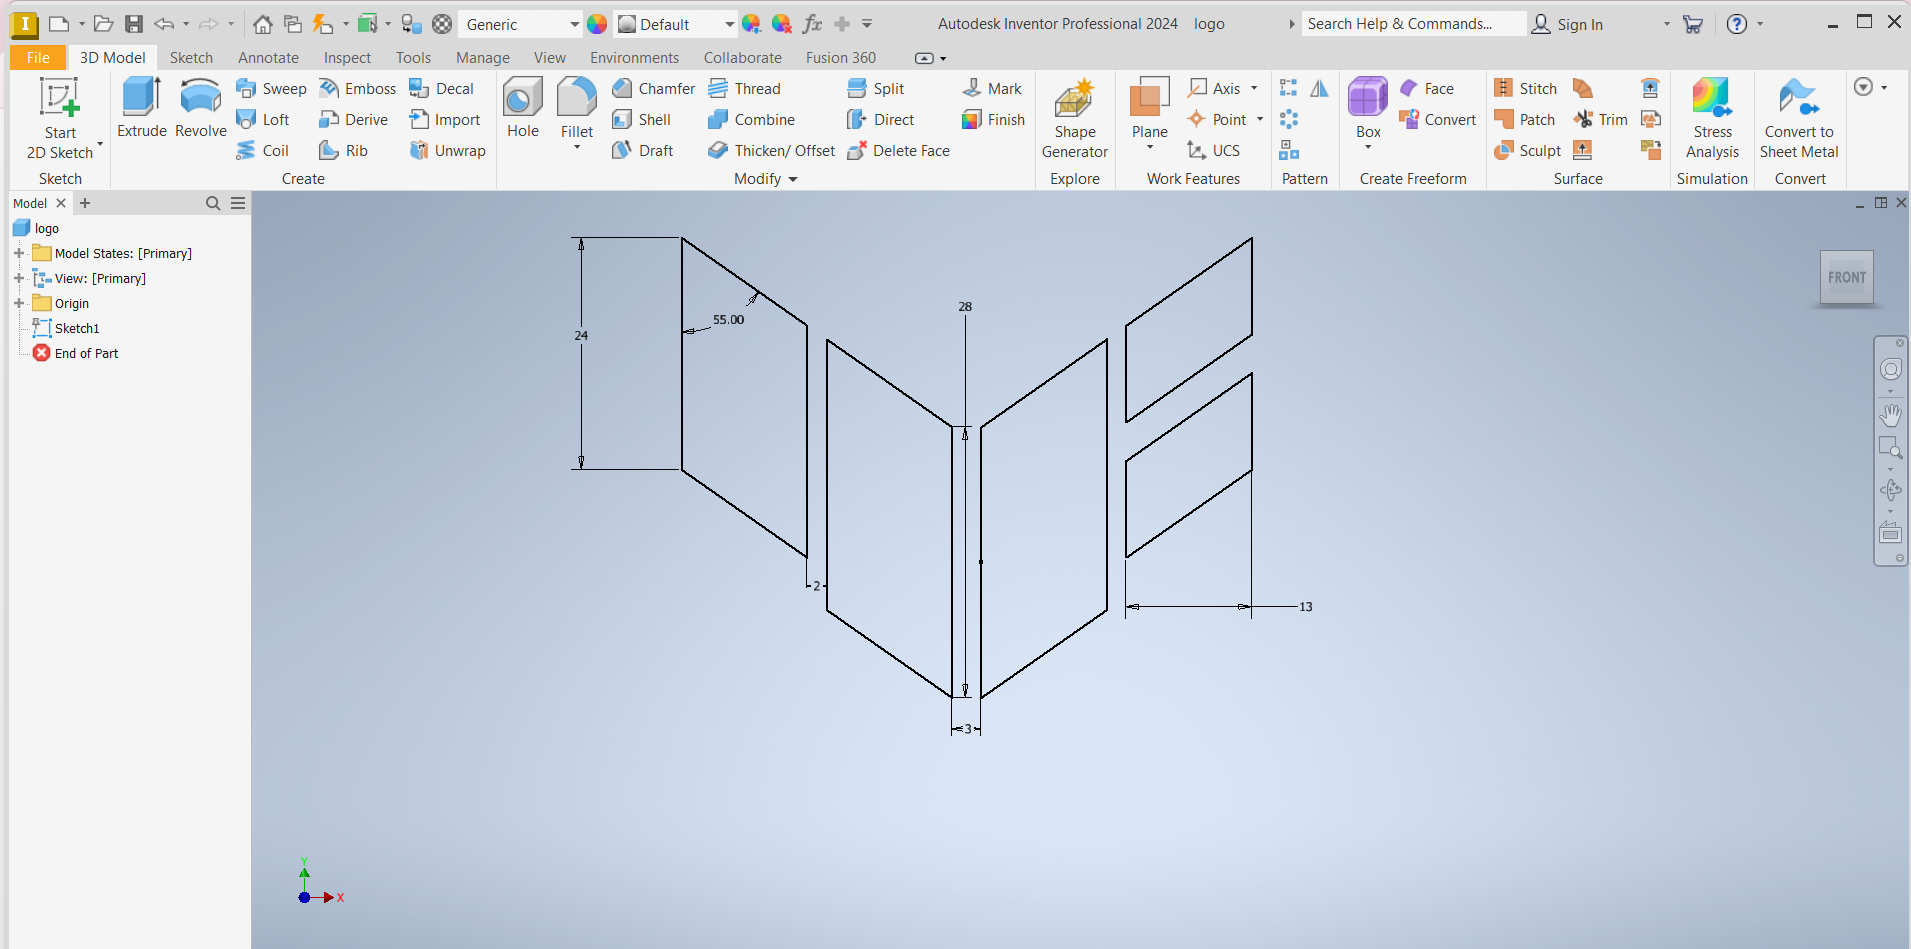The height and width of the screenshot is (949, 1911).
Task: Open the Default appearance dropdown
Action: click(729, 24)
